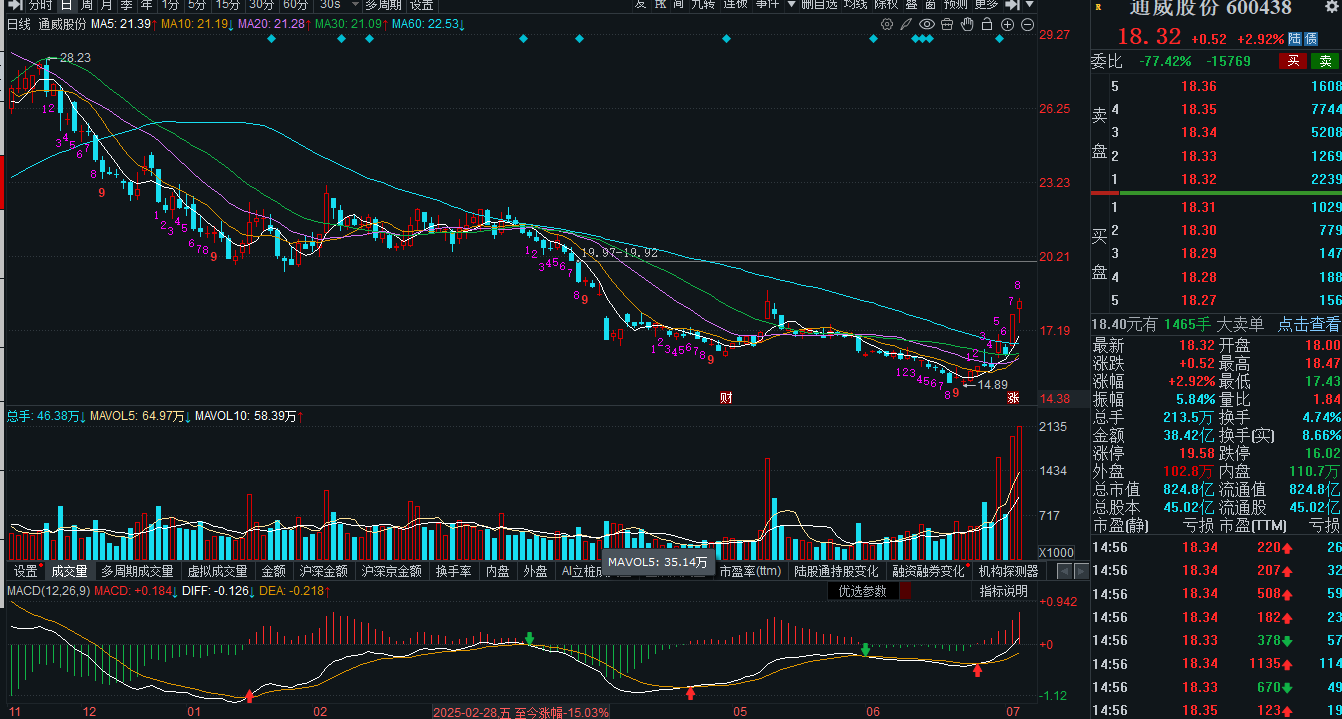This screenshot has width=1342, height=719.
Task: Select the 机构探测器 tab
Action: [1009, 571]
